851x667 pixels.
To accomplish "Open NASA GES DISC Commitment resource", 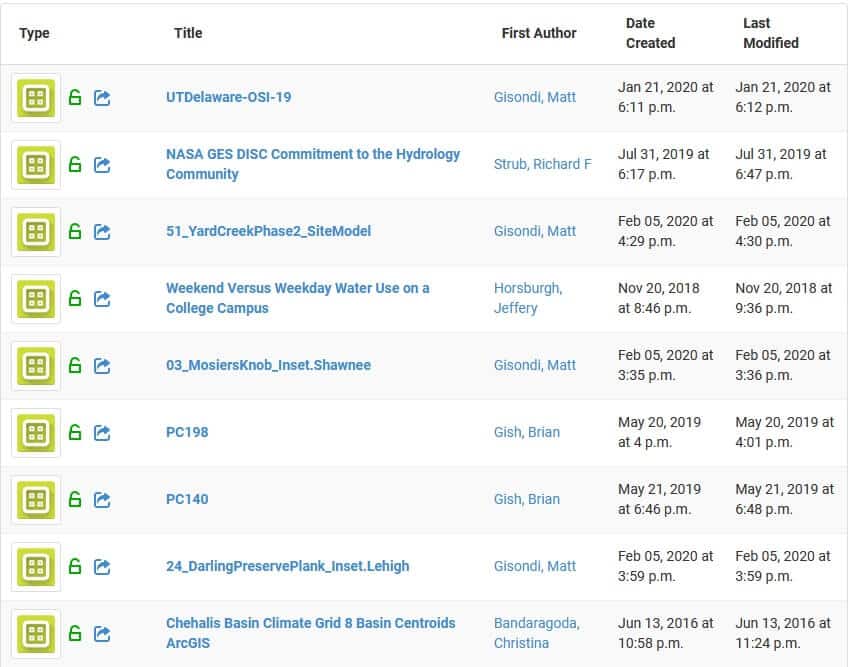I will (313, 164).
